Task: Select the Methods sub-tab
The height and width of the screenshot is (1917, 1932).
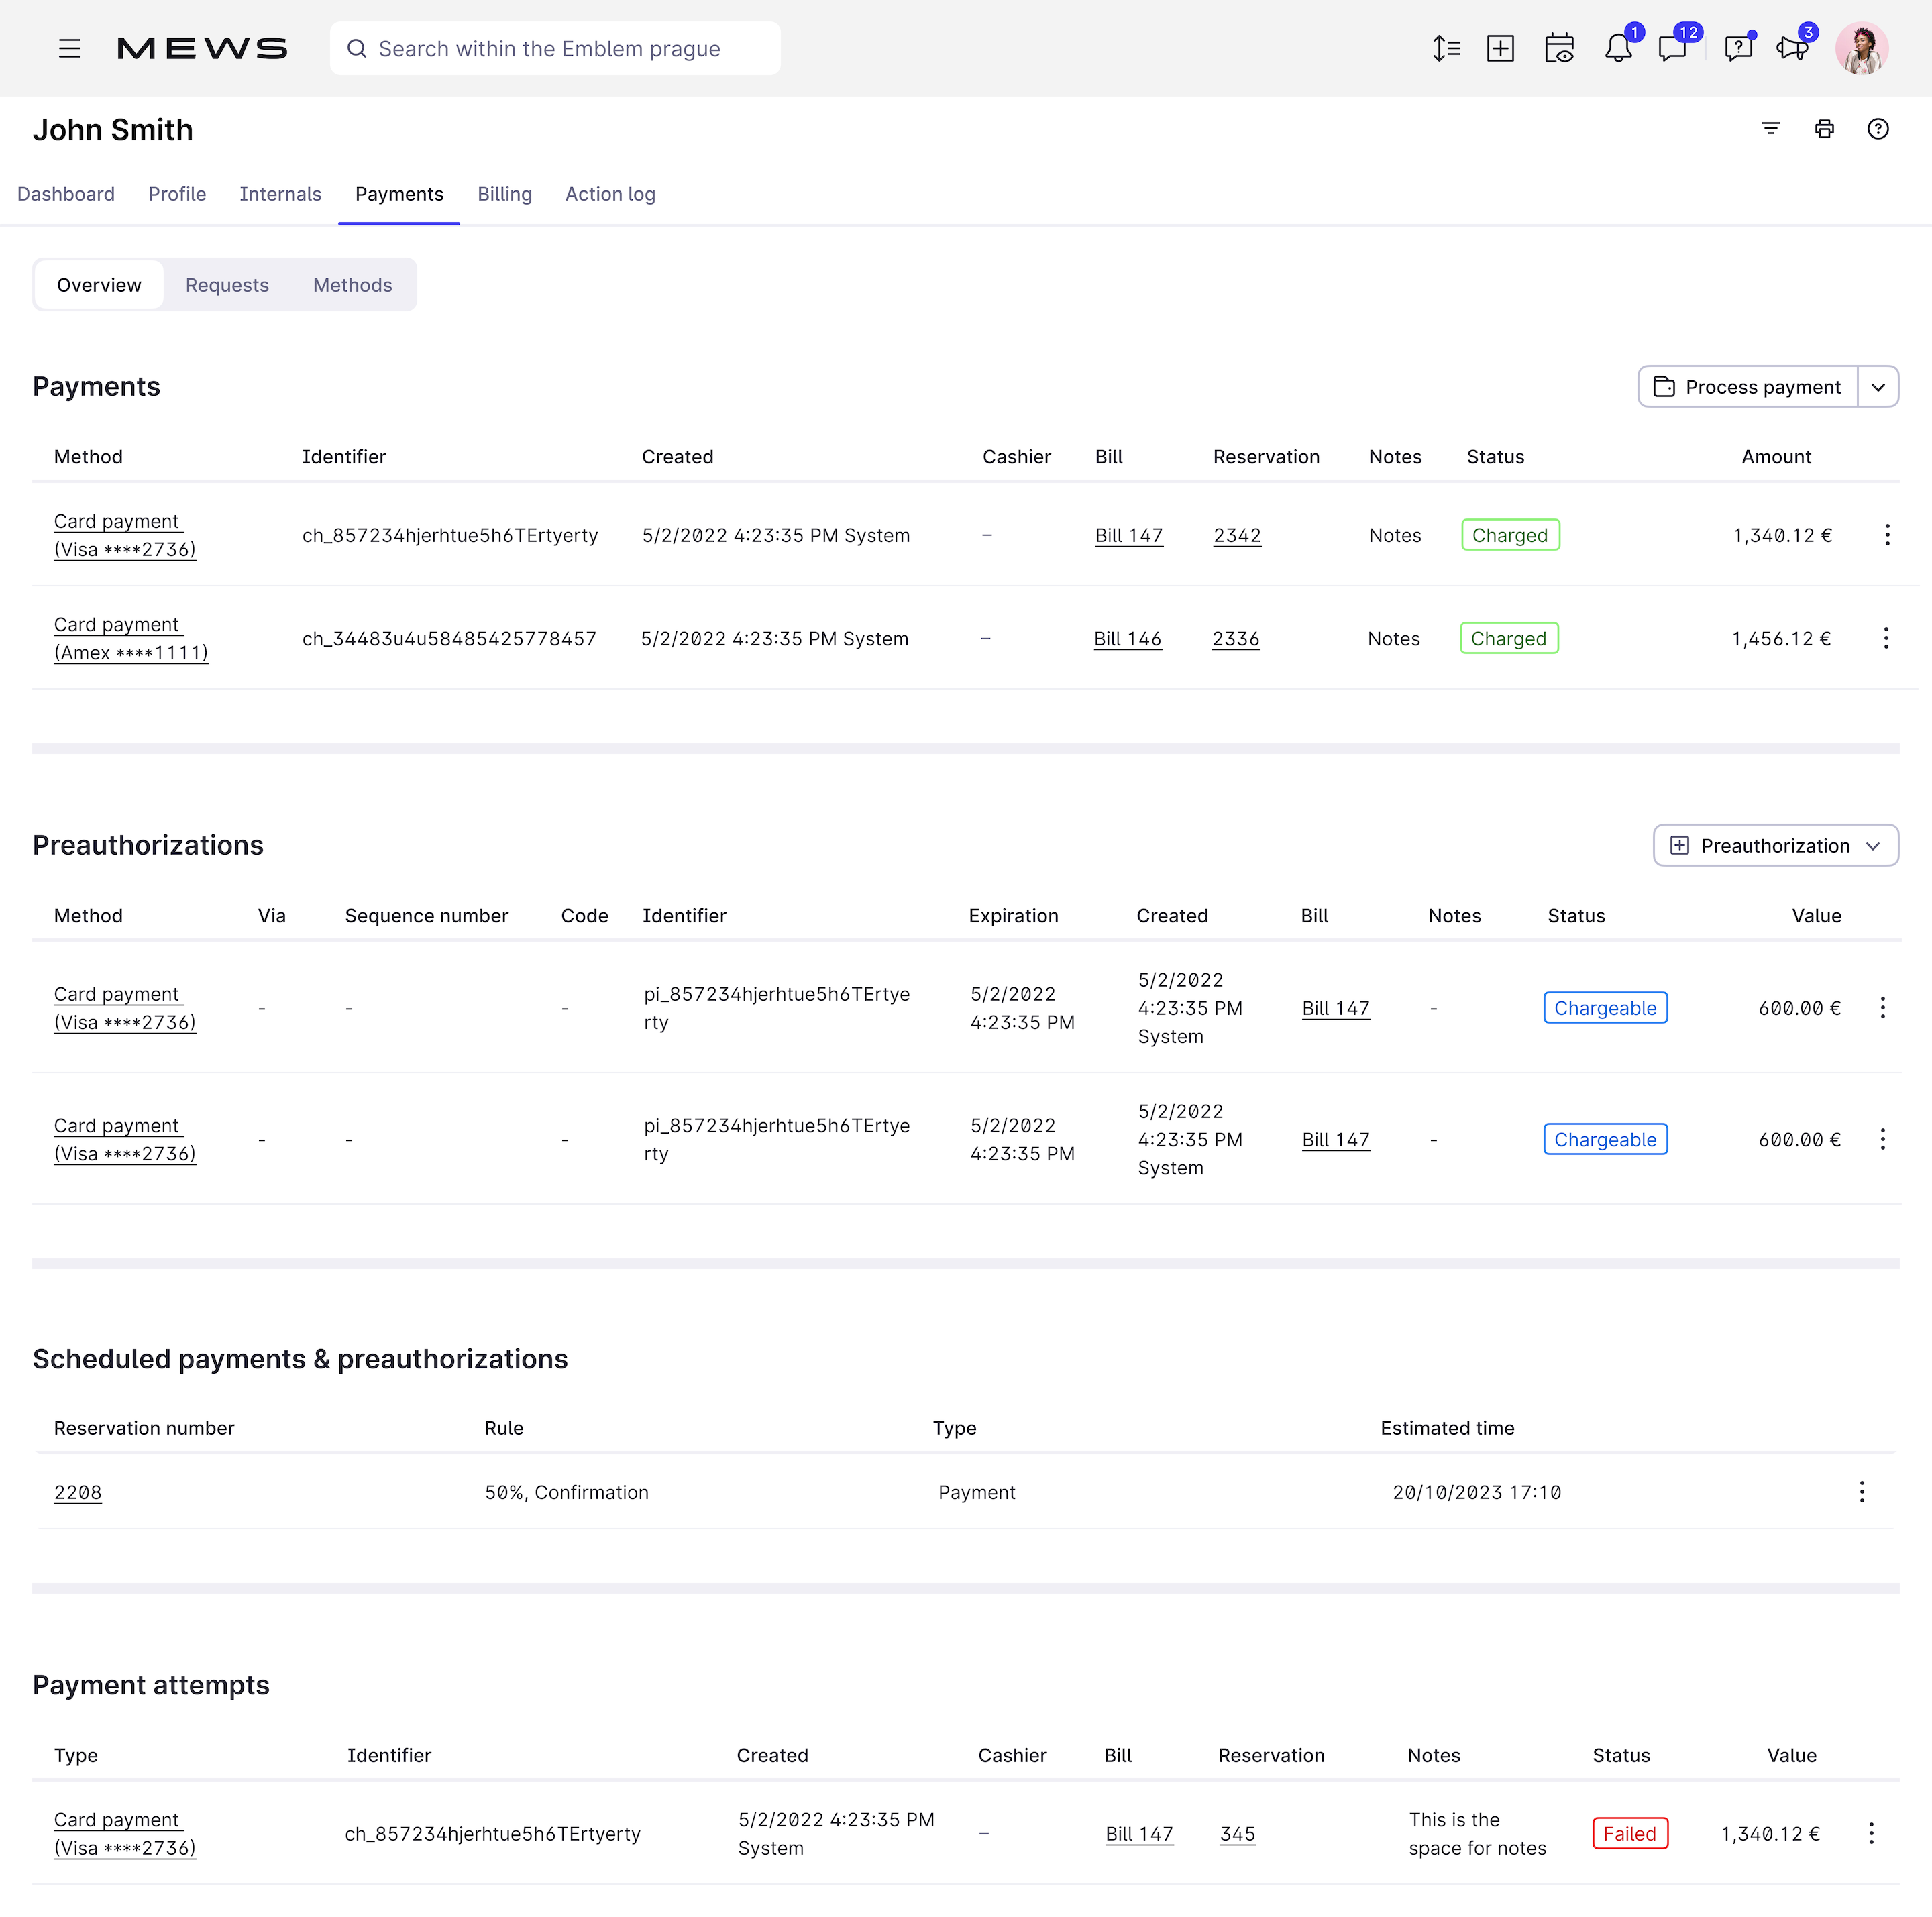Action: coord(352,284)
